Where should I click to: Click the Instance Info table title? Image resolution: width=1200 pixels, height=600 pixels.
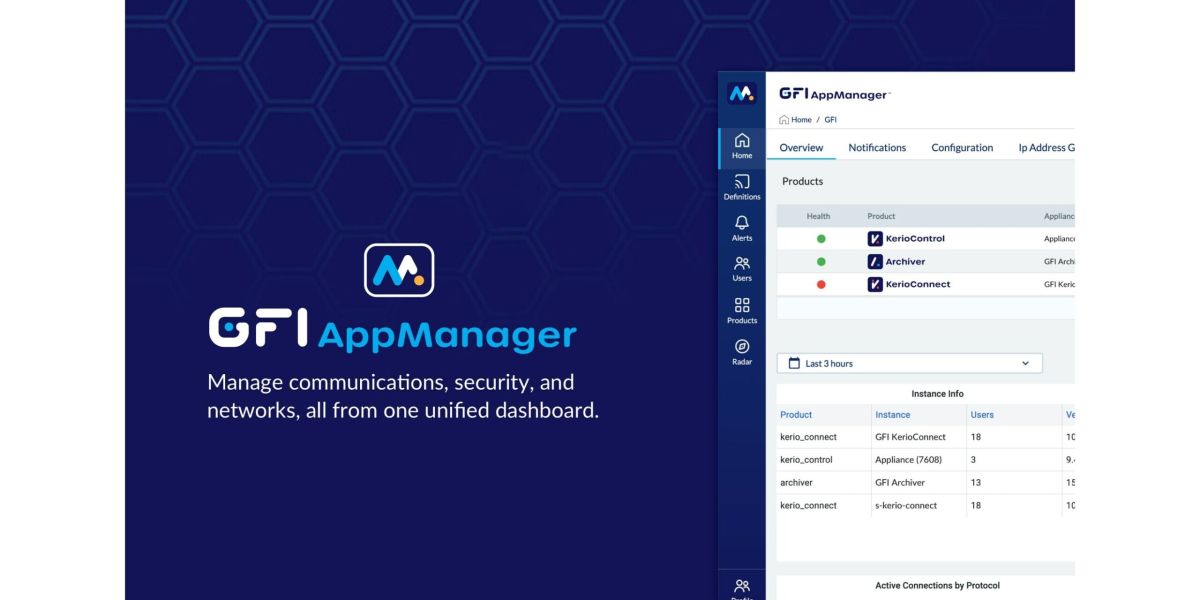tap(937, 394)
